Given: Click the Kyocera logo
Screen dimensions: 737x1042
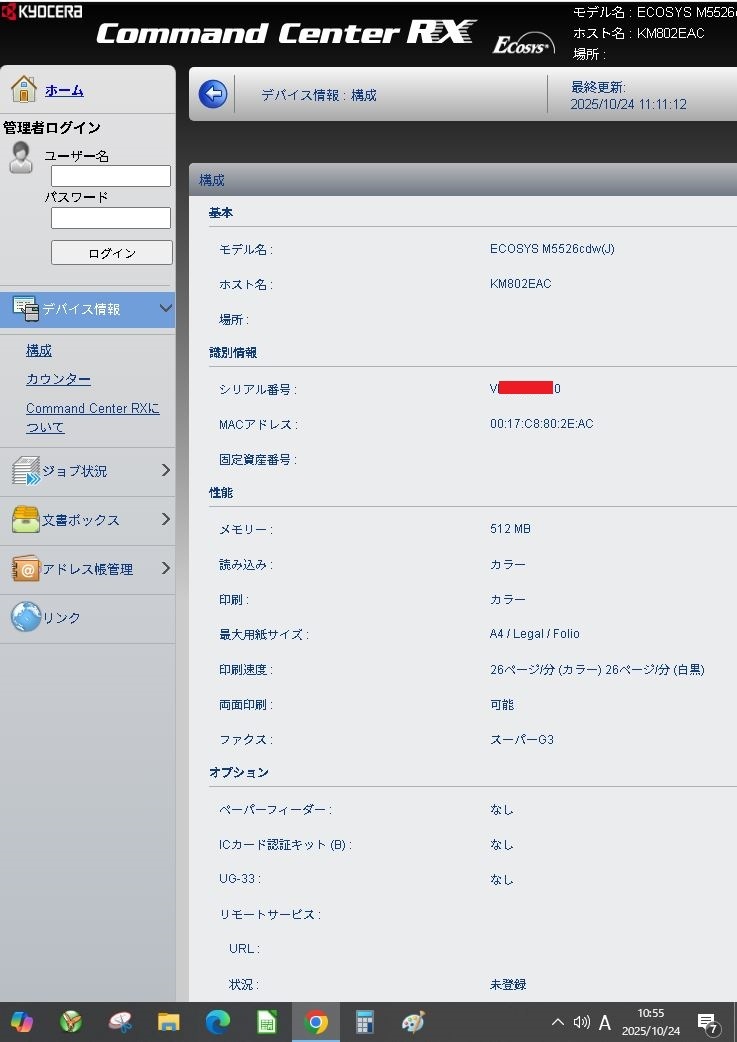Looking at the screenshot, I should tap(43, 11).
